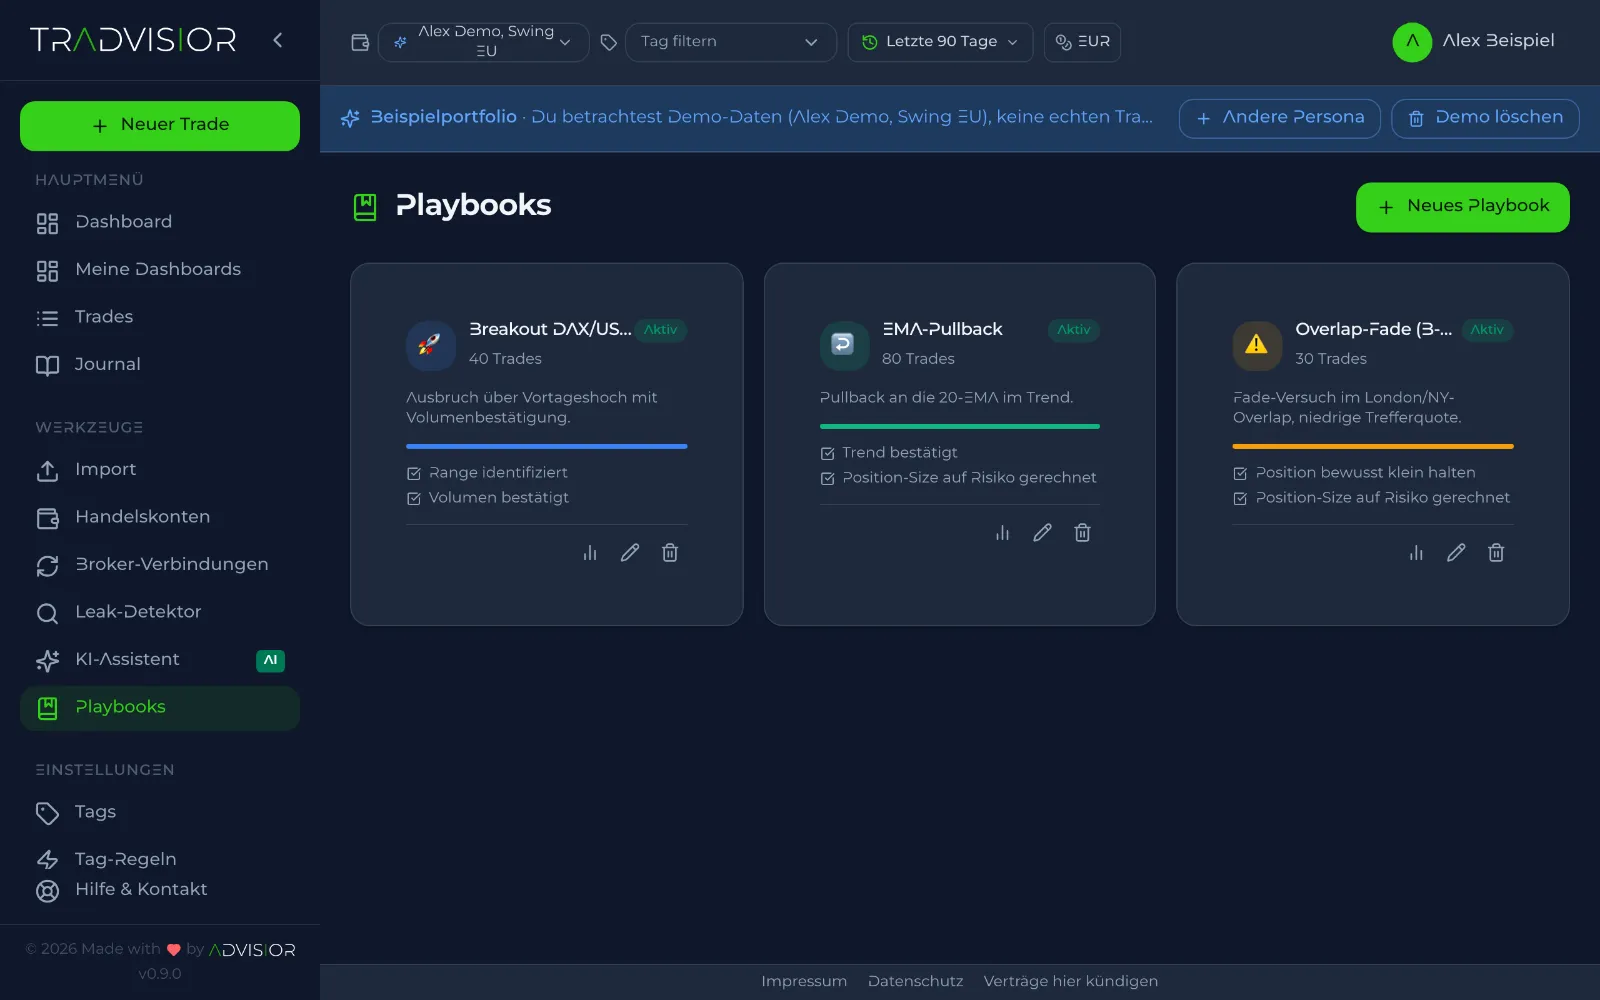Screen dimensions: 1600x1000
Task: Toggle the Trend bestätigt checkbox
Action: (x=828, y=453)
